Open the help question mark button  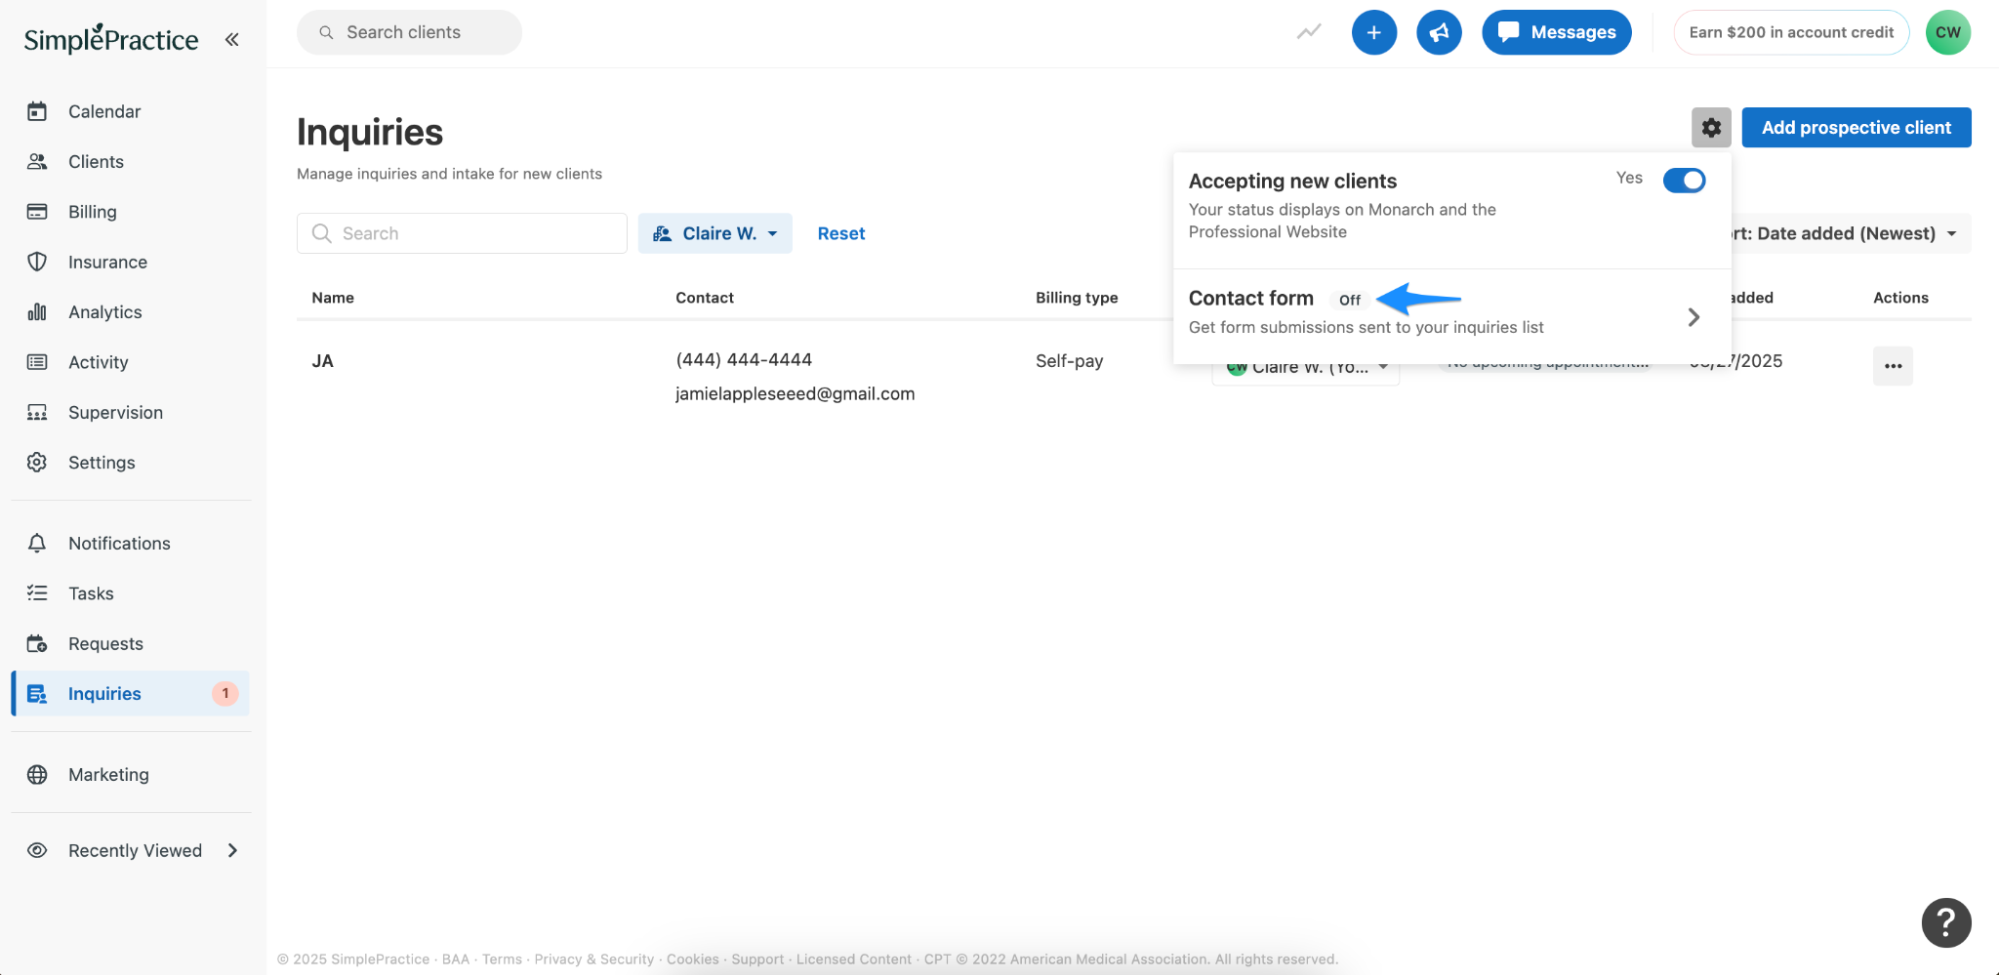point(1946,922)
